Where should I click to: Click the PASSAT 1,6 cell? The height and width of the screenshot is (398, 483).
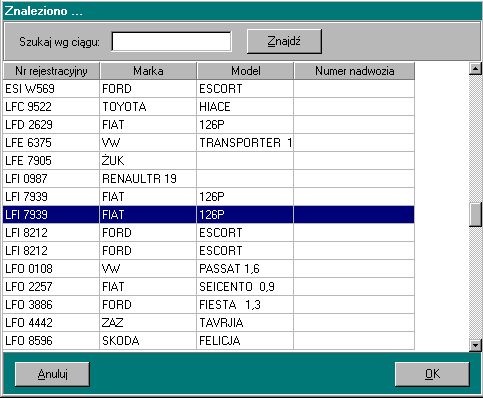(x=245, y=269)
